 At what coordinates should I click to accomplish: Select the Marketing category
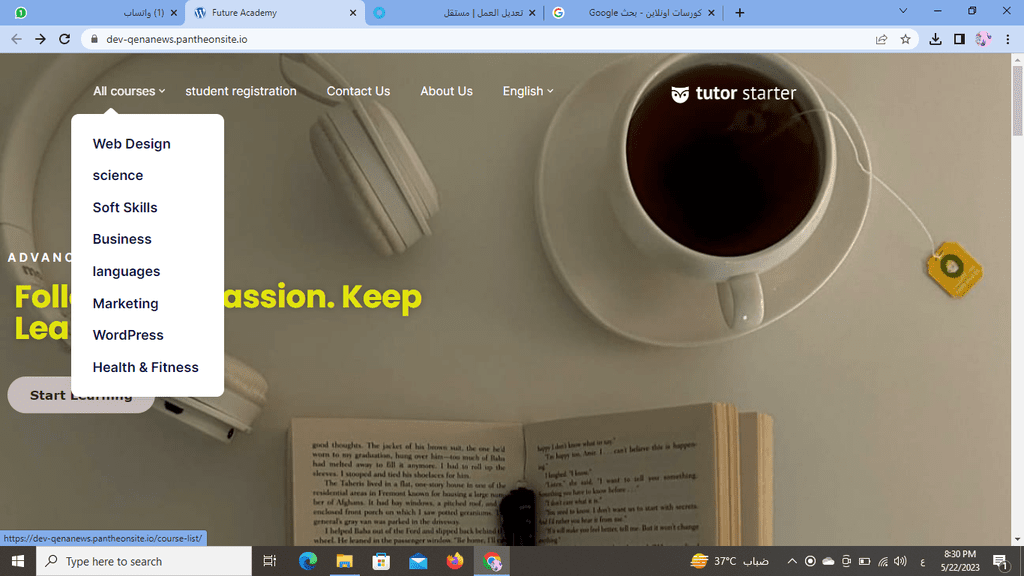pos(125,303)
